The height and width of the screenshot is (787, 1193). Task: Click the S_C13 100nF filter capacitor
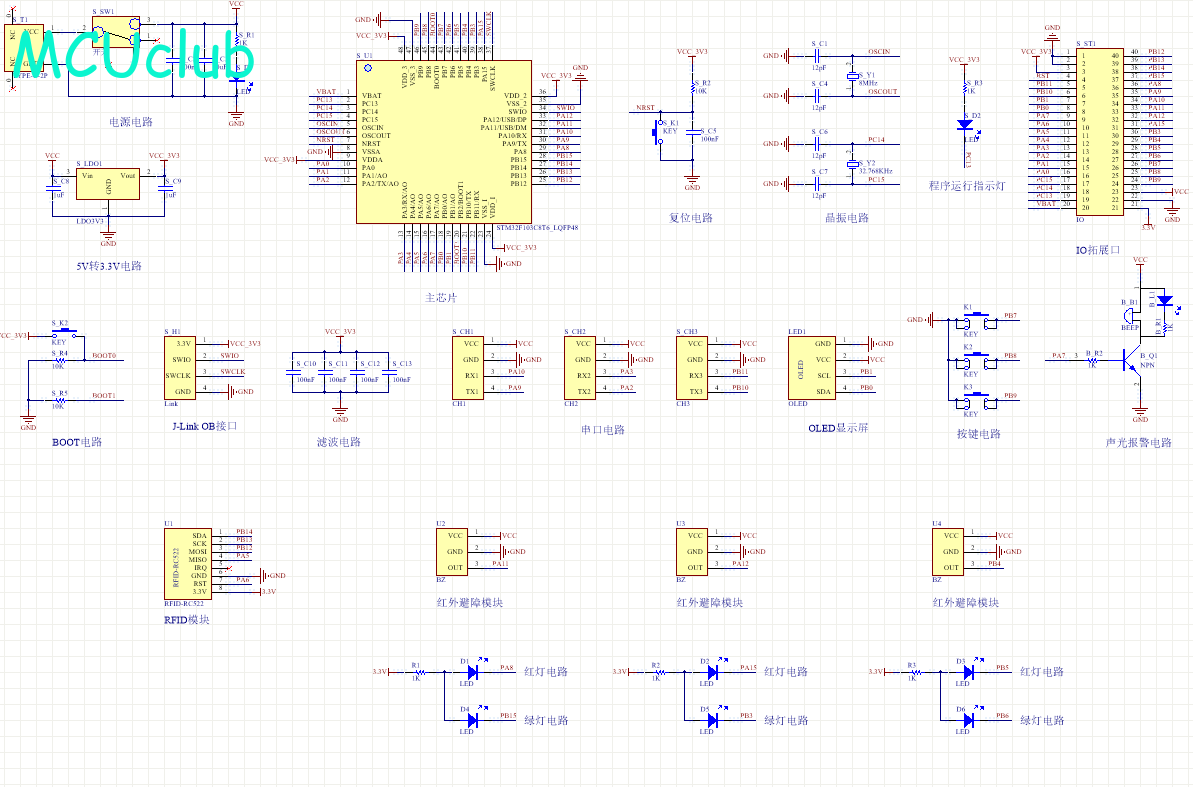[389, 371]
